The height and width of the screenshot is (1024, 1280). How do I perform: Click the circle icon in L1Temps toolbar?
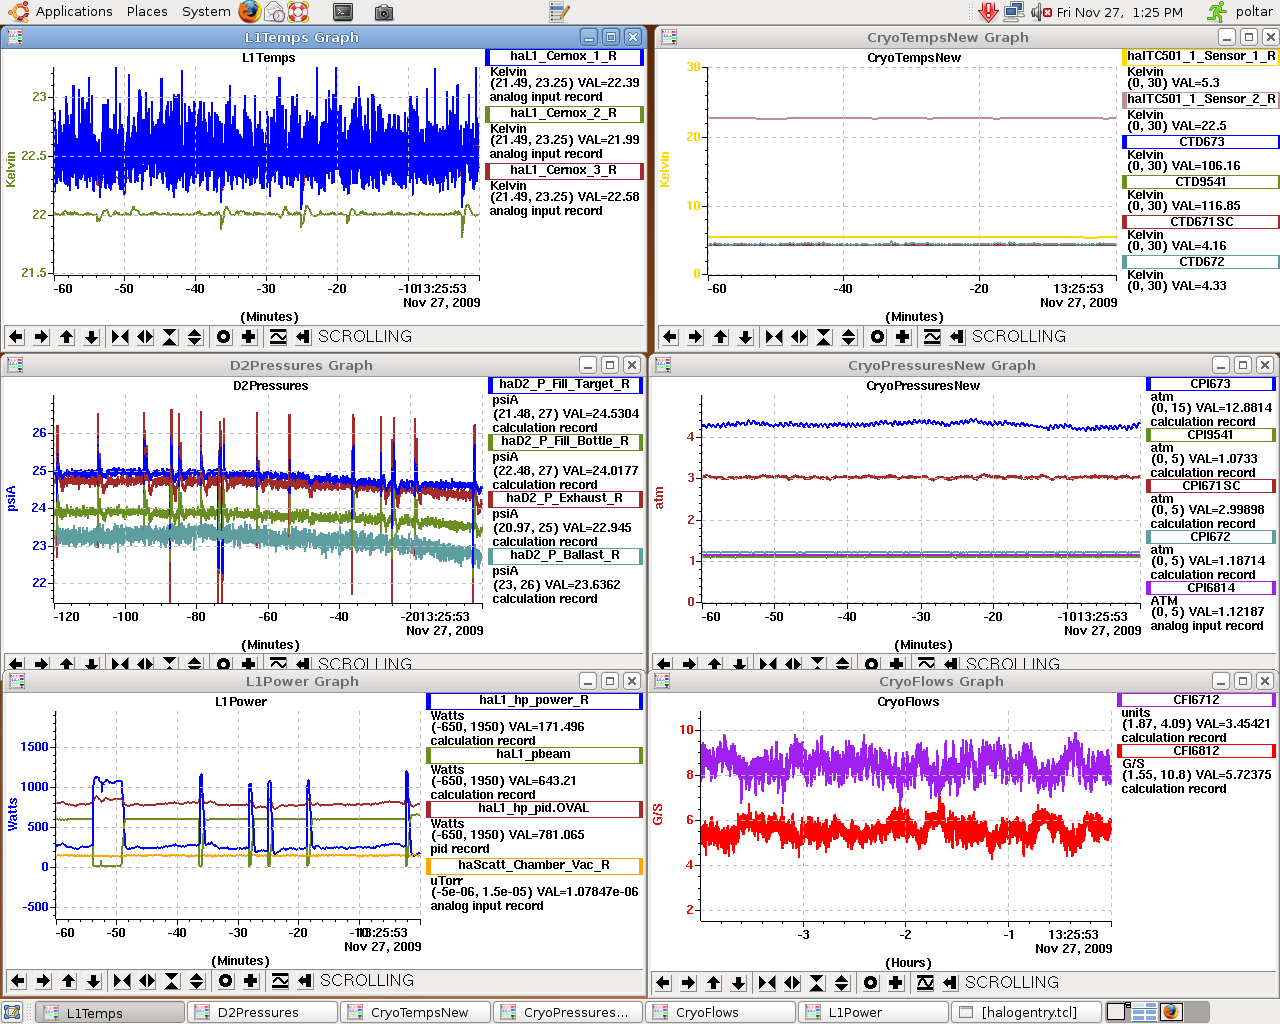[224, 337]
